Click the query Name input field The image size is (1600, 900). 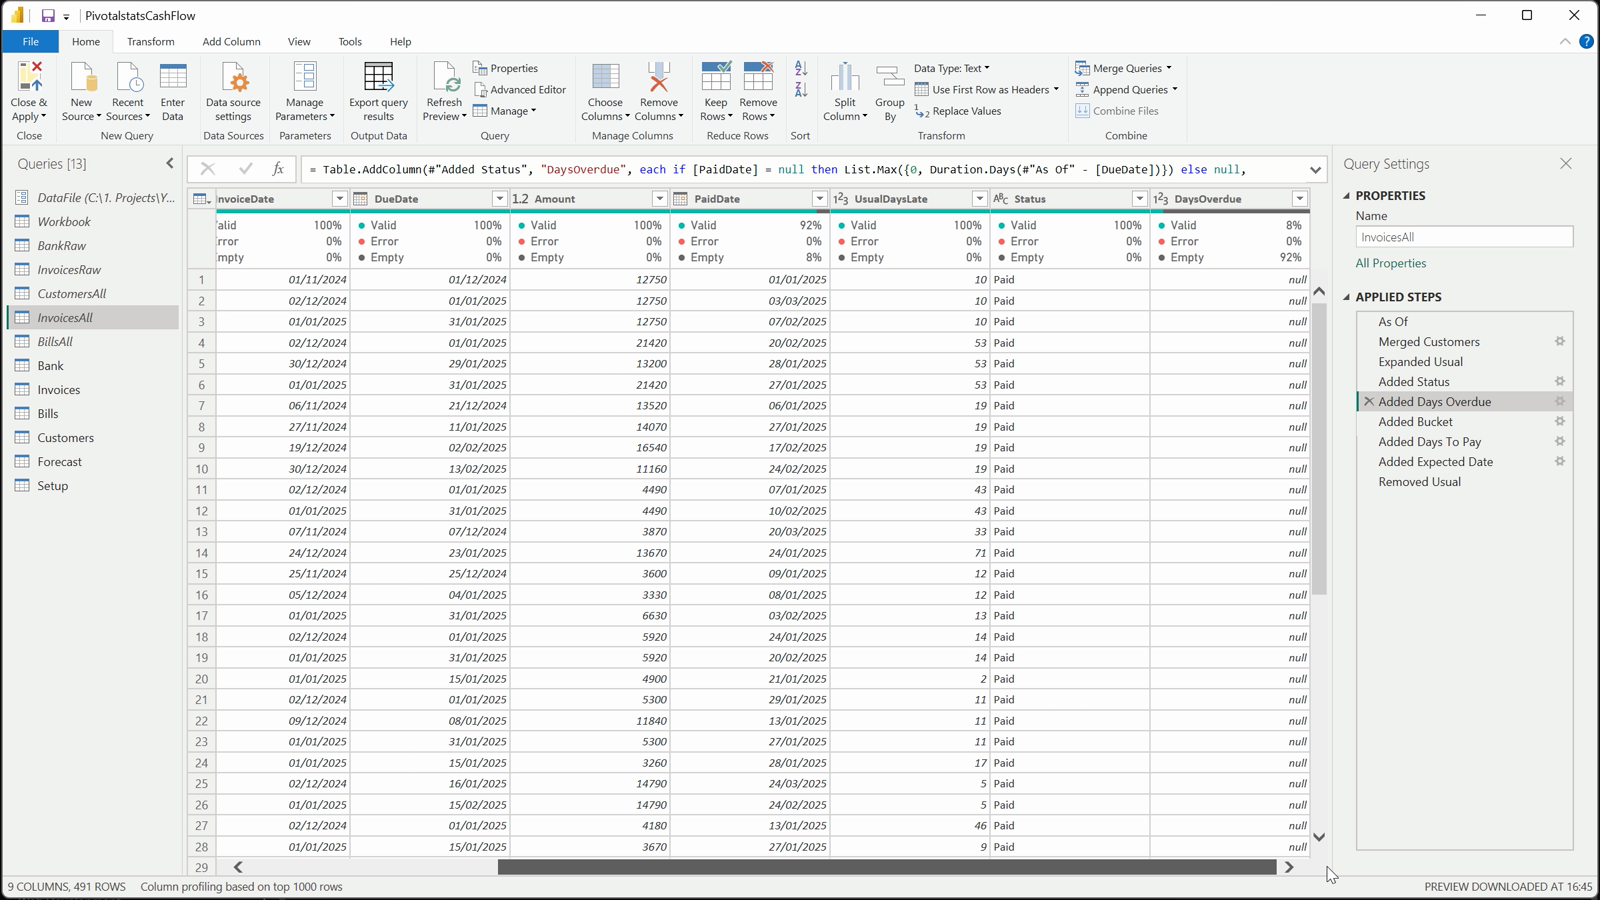[x=1464, y=237]
